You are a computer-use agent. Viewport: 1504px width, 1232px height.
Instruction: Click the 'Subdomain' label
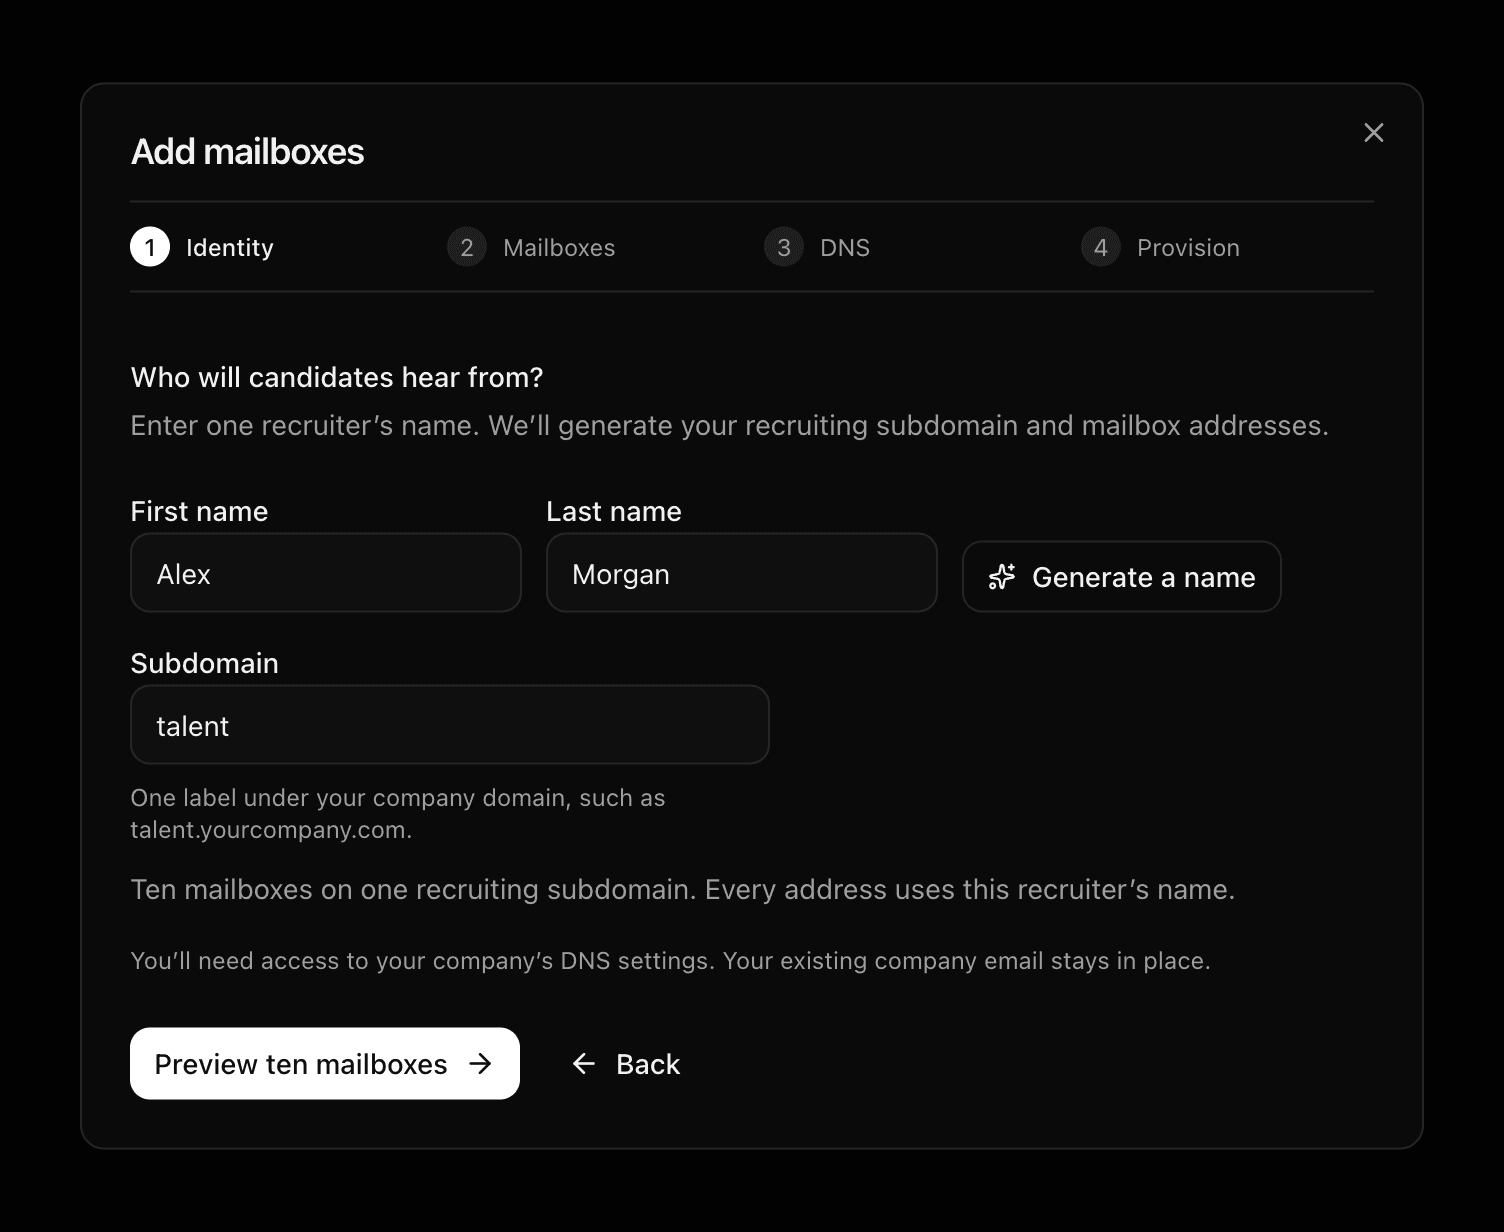click(205, 663)
